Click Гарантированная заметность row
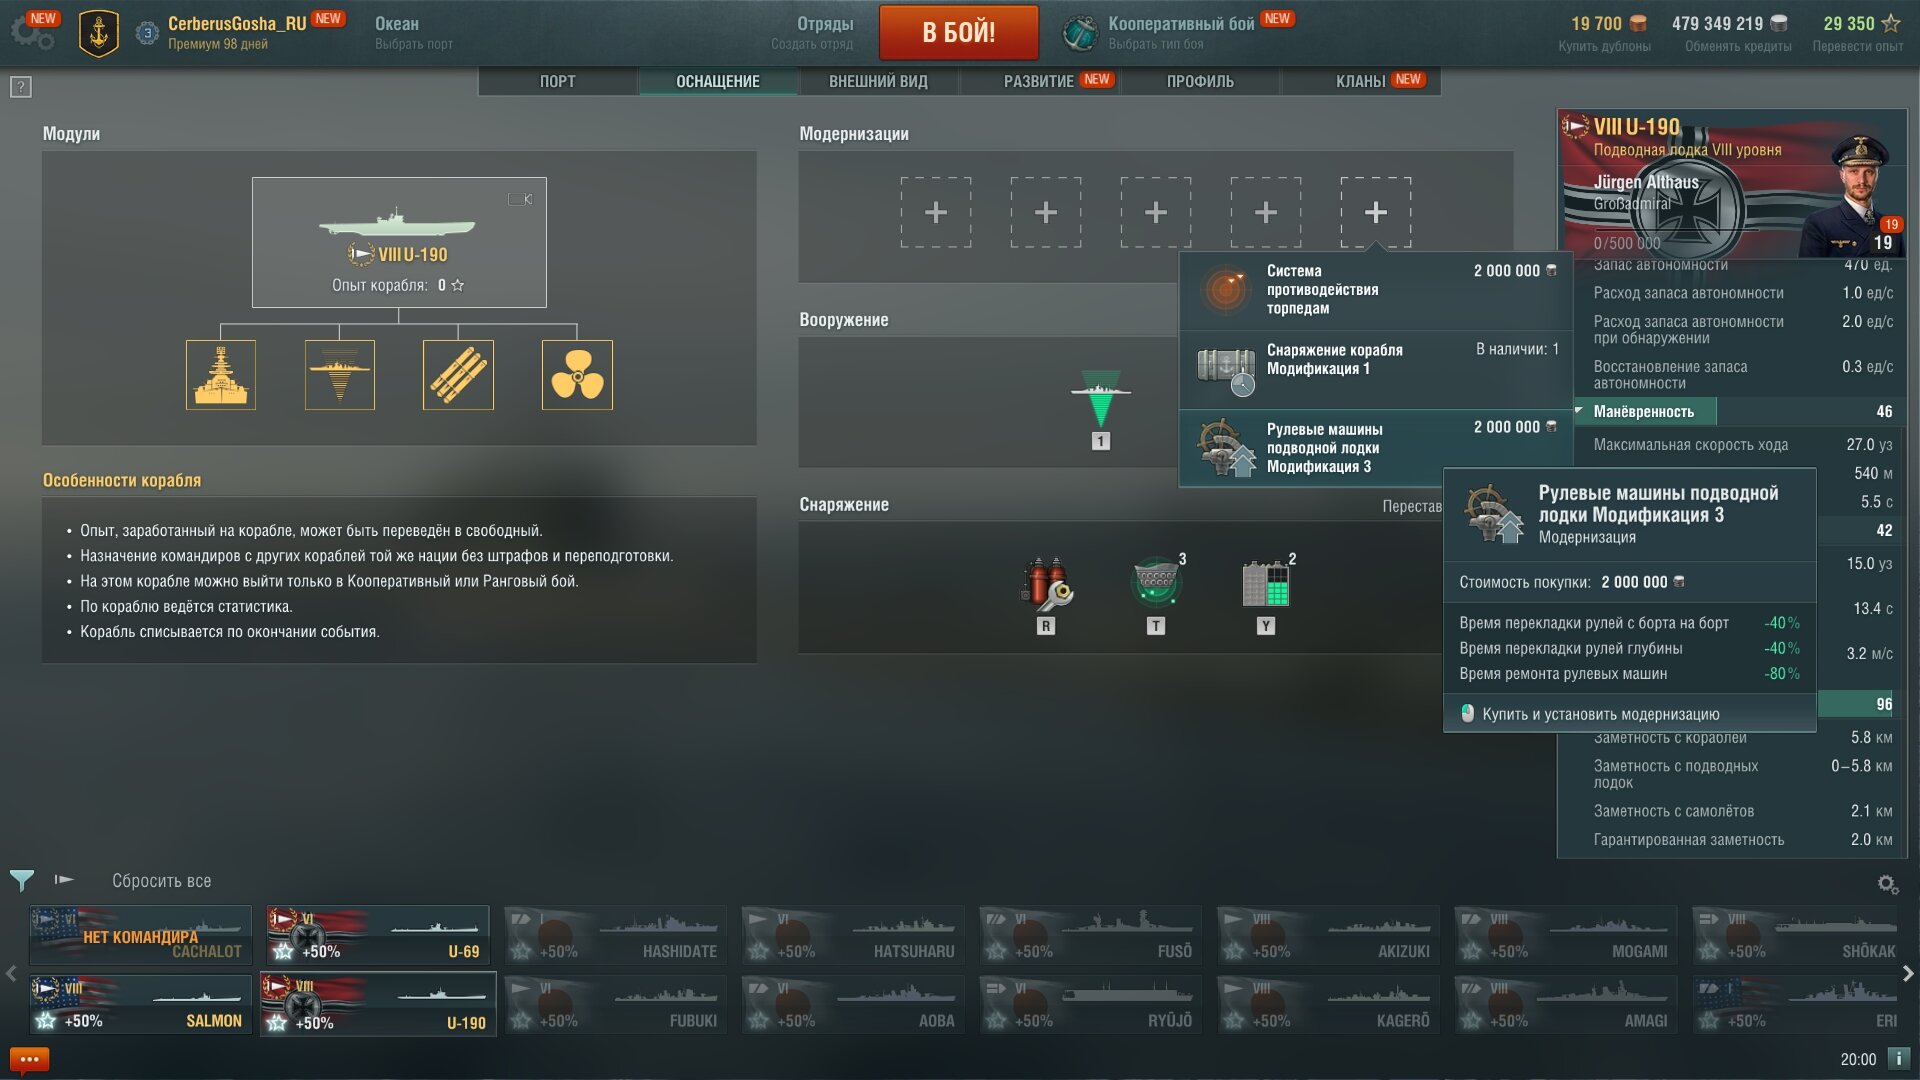1920x1080 pixels. (x=1742, y=840)
